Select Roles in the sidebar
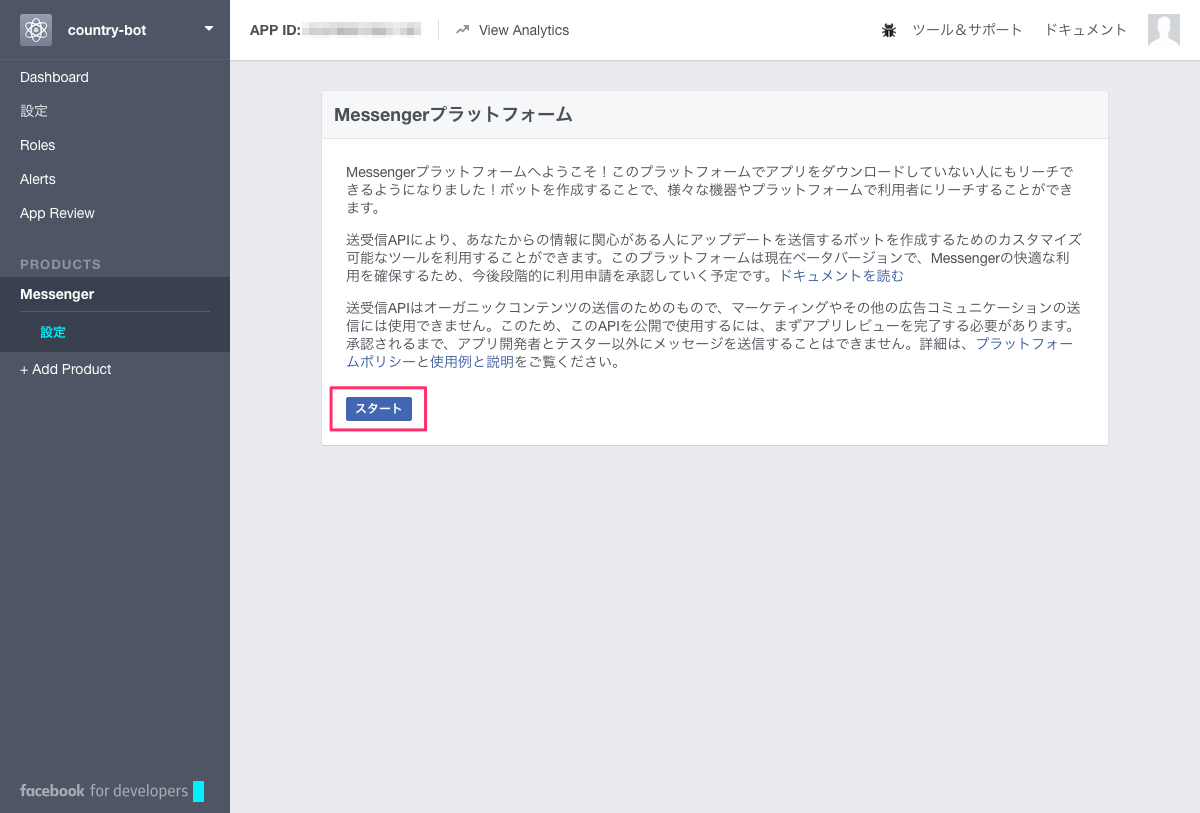 [x=38, y=145]
